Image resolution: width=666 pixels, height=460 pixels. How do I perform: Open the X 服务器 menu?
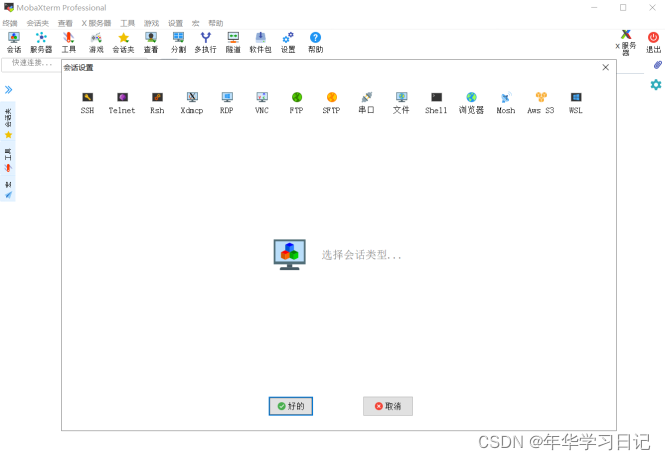[x=96, y=23]
